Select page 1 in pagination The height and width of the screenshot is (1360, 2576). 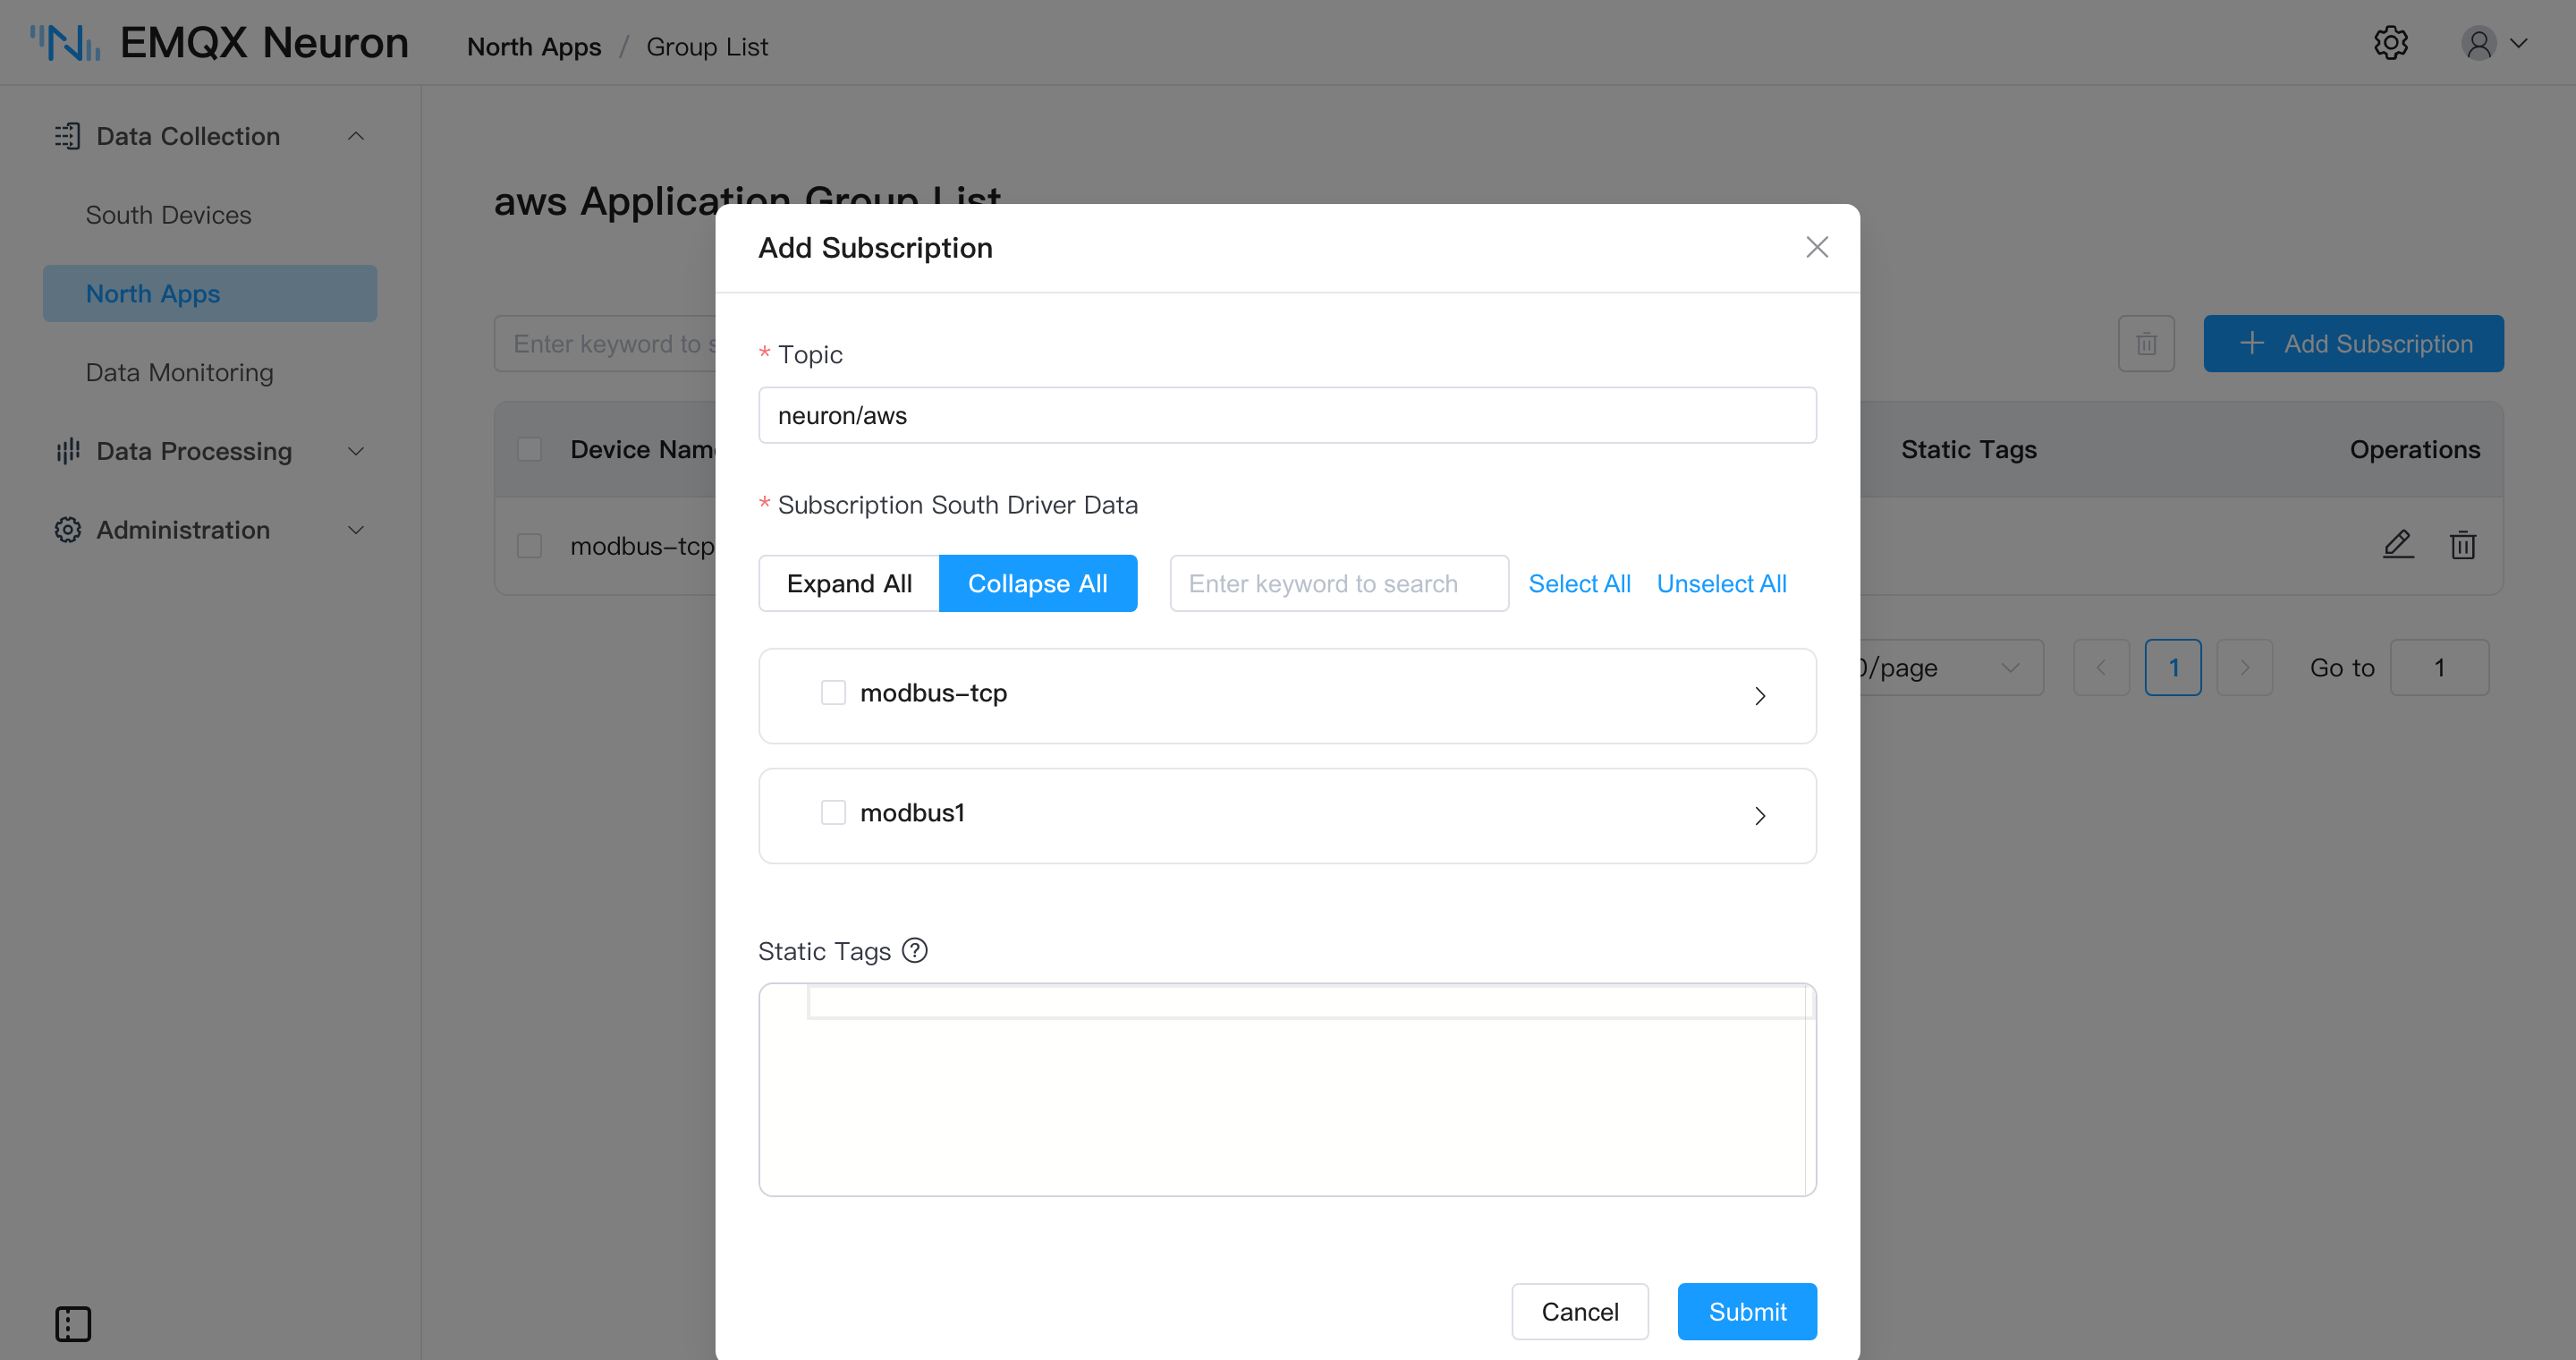click(2173, 667)
